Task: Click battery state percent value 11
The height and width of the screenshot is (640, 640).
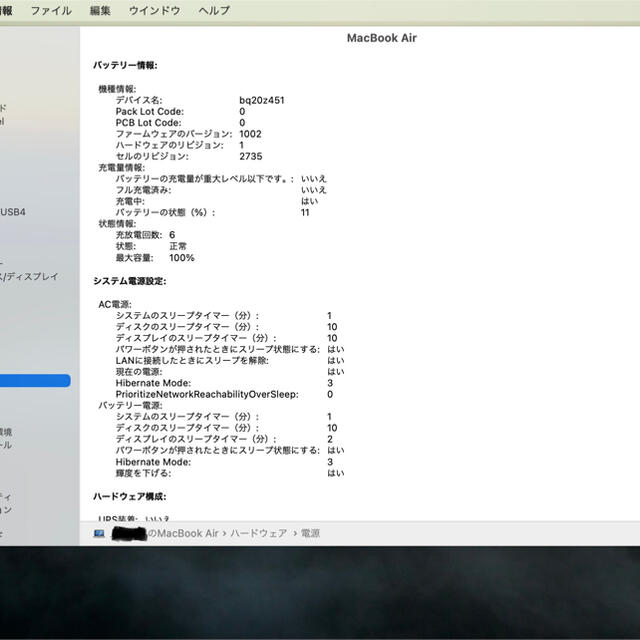Action: click(x=305, y=212)
